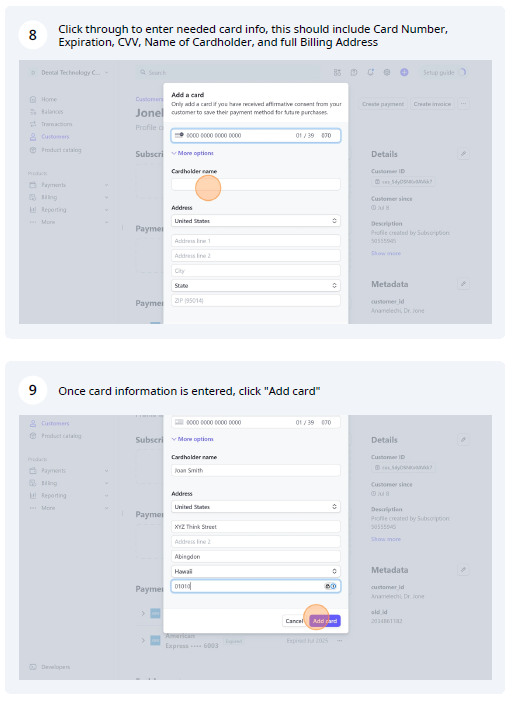This screenshot has height=704, width=512.
Task: Expand More options in Add a card
Action: click(x=193, y=153)
